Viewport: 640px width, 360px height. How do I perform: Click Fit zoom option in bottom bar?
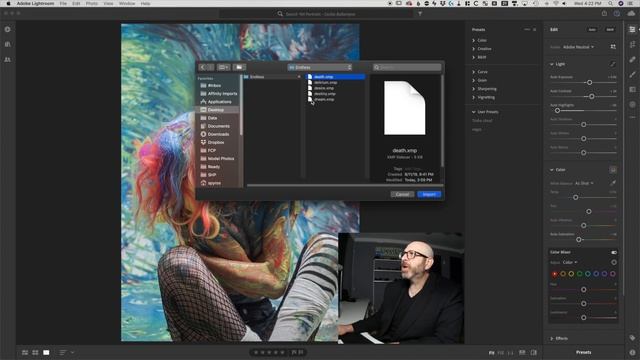491,353
